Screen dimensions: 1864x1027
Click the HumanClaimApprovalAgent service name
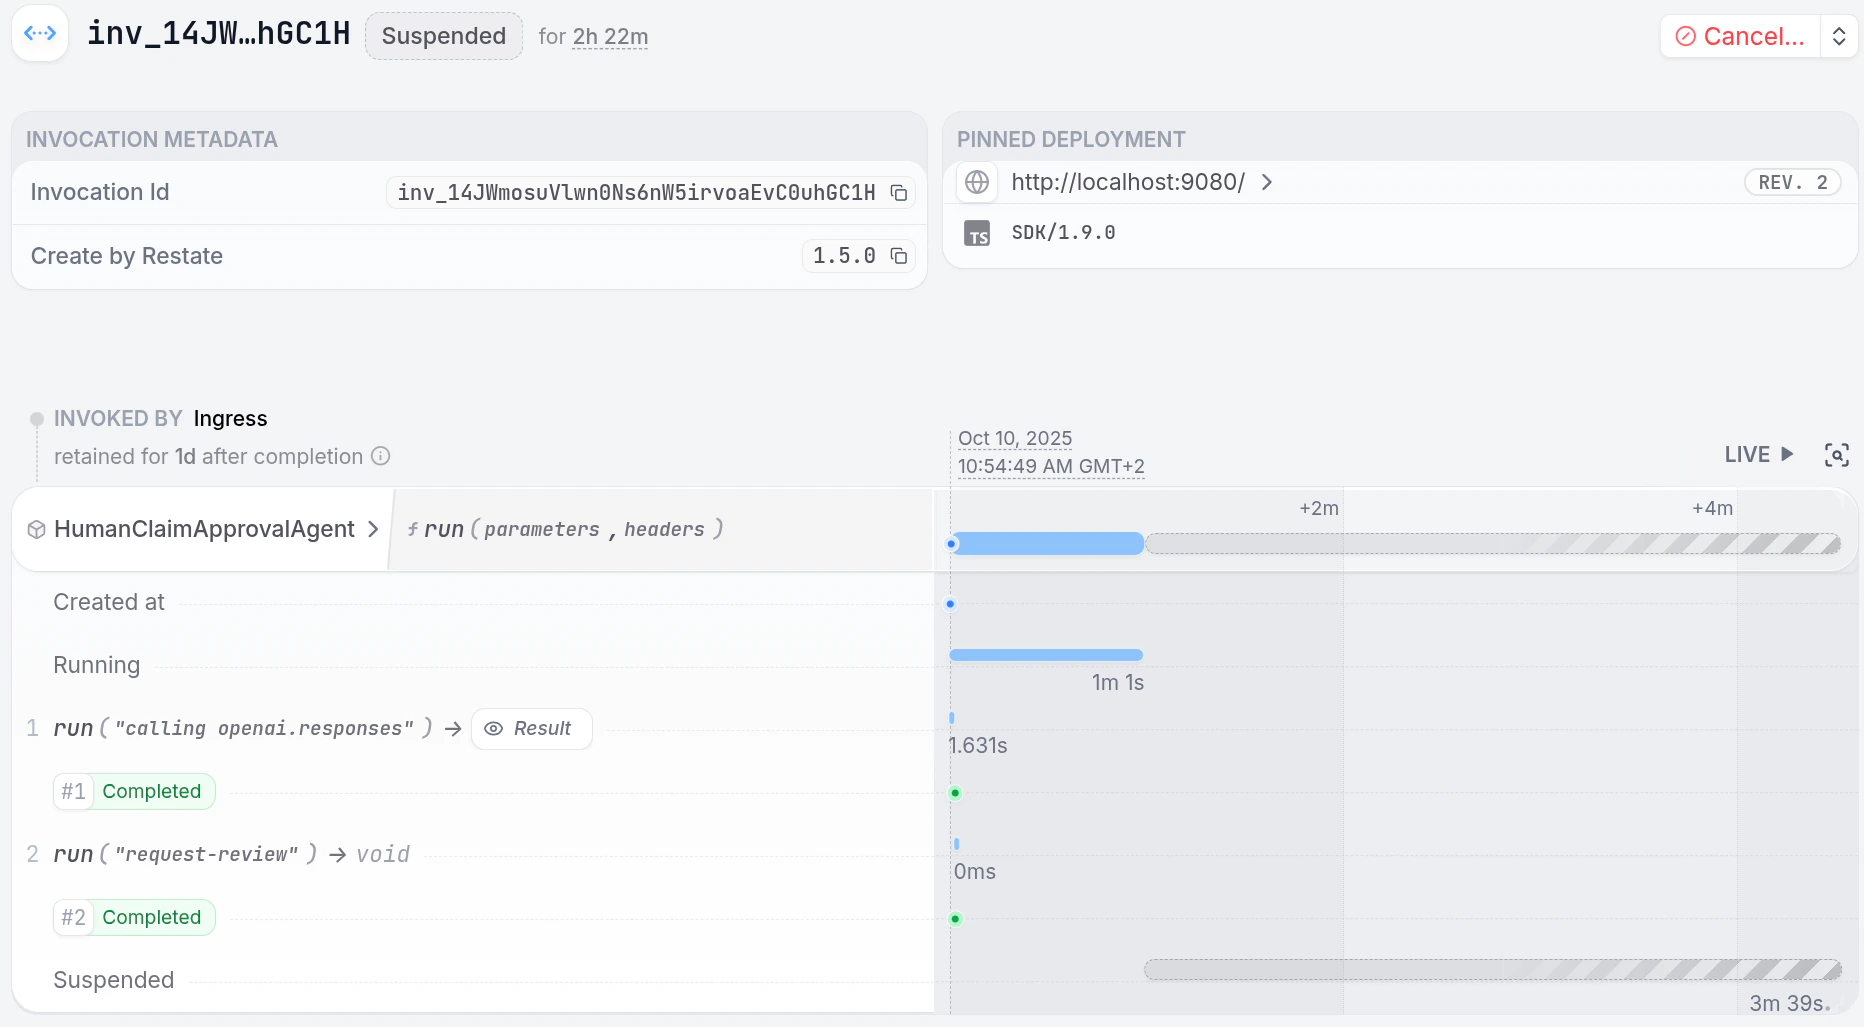coord(204,529)
